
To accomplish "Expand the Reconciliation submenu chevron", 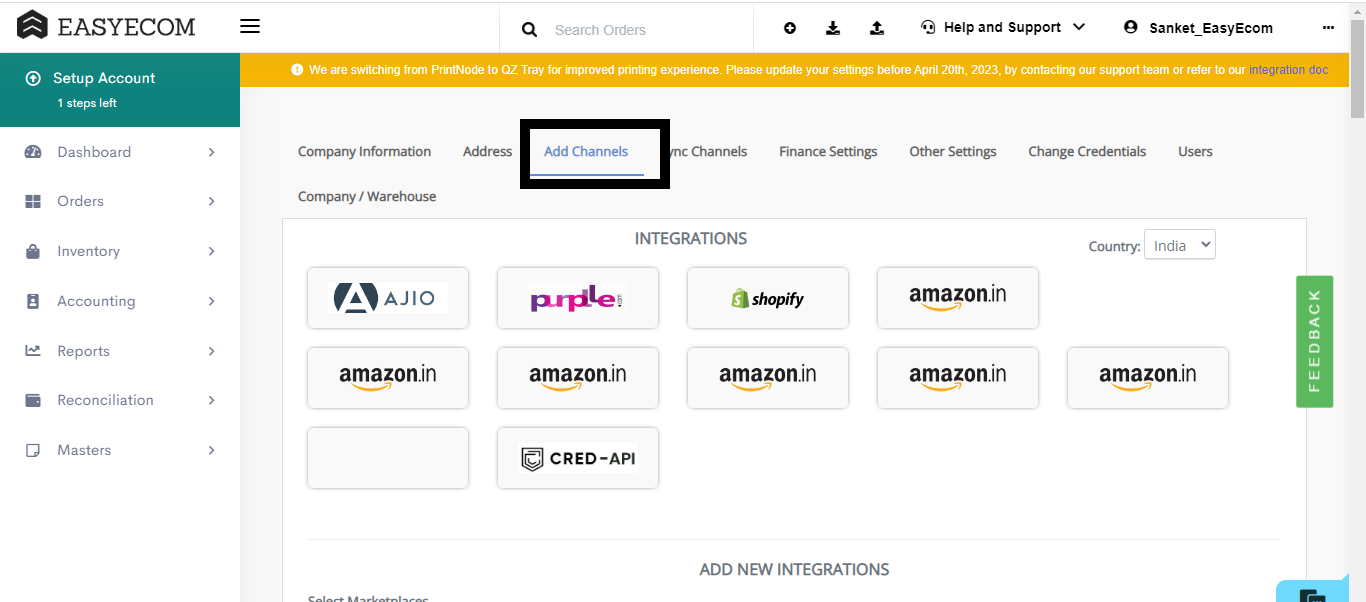I will pos(211,400).
